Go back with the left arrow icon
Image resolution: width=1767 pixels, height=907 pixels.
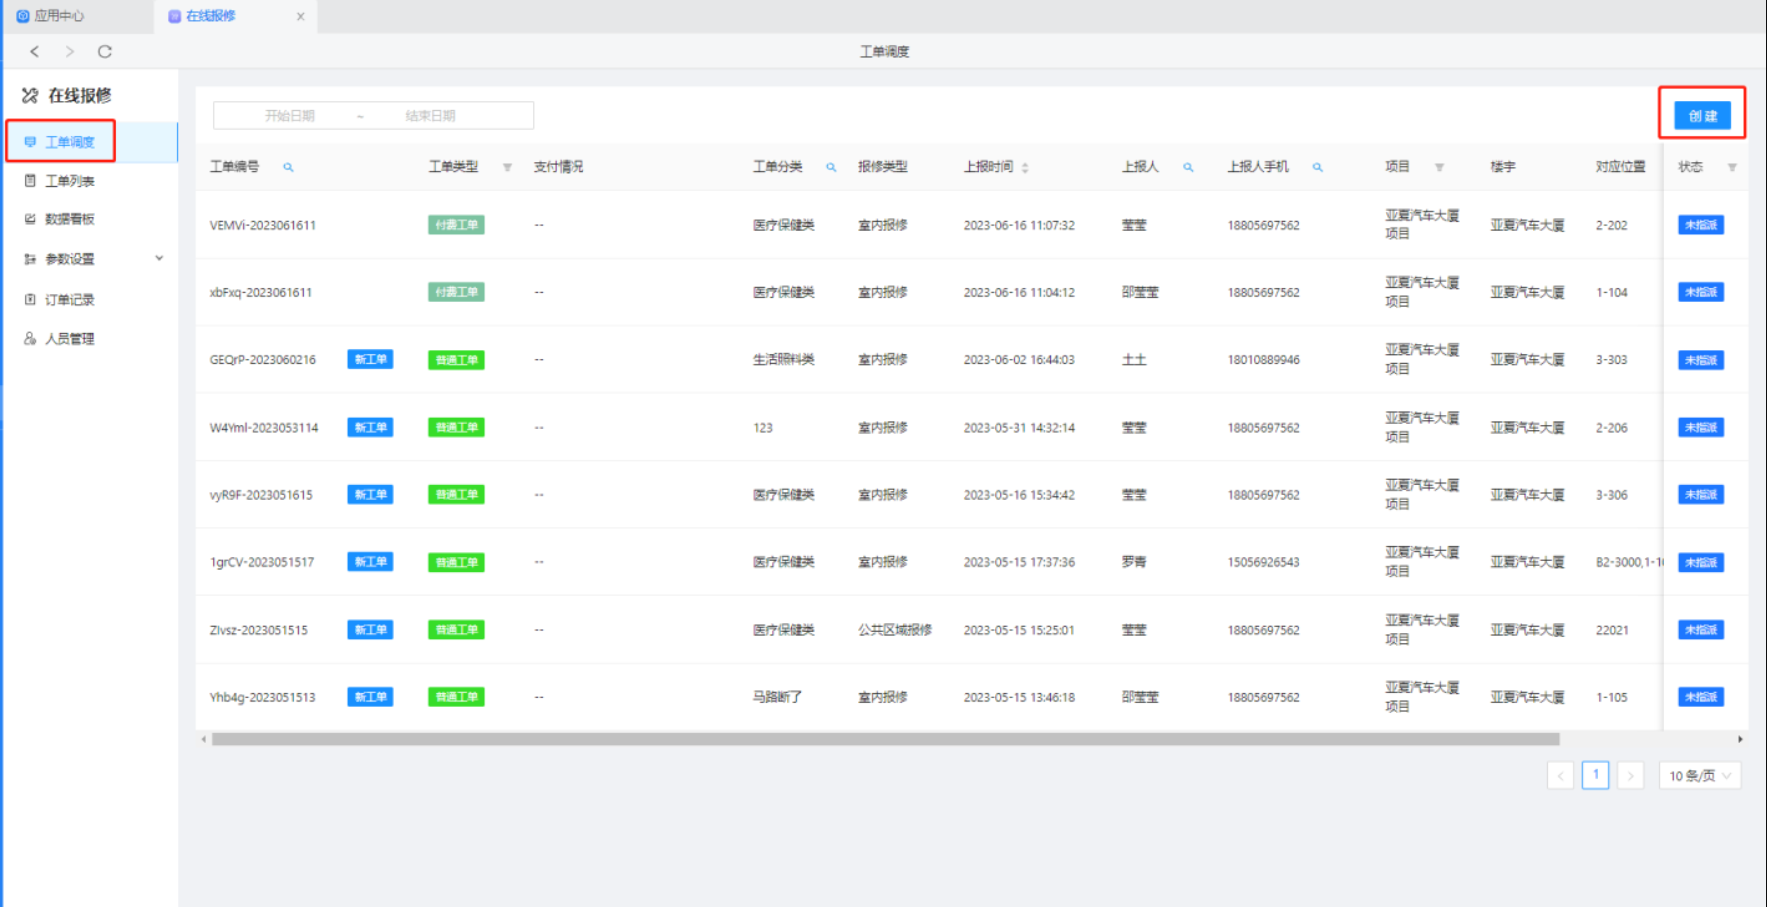(x=35, y=51)
